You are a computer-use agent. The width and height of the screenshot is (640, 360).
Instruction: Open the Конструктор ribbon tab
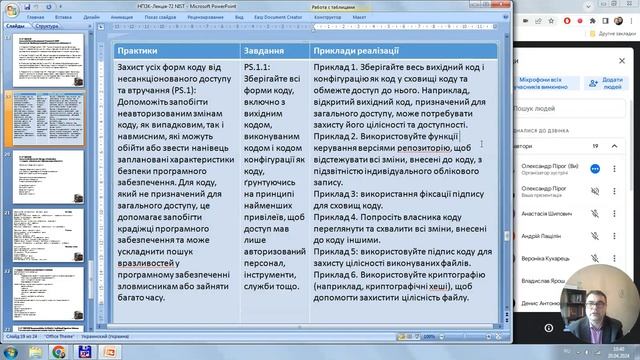click(328, 17)
